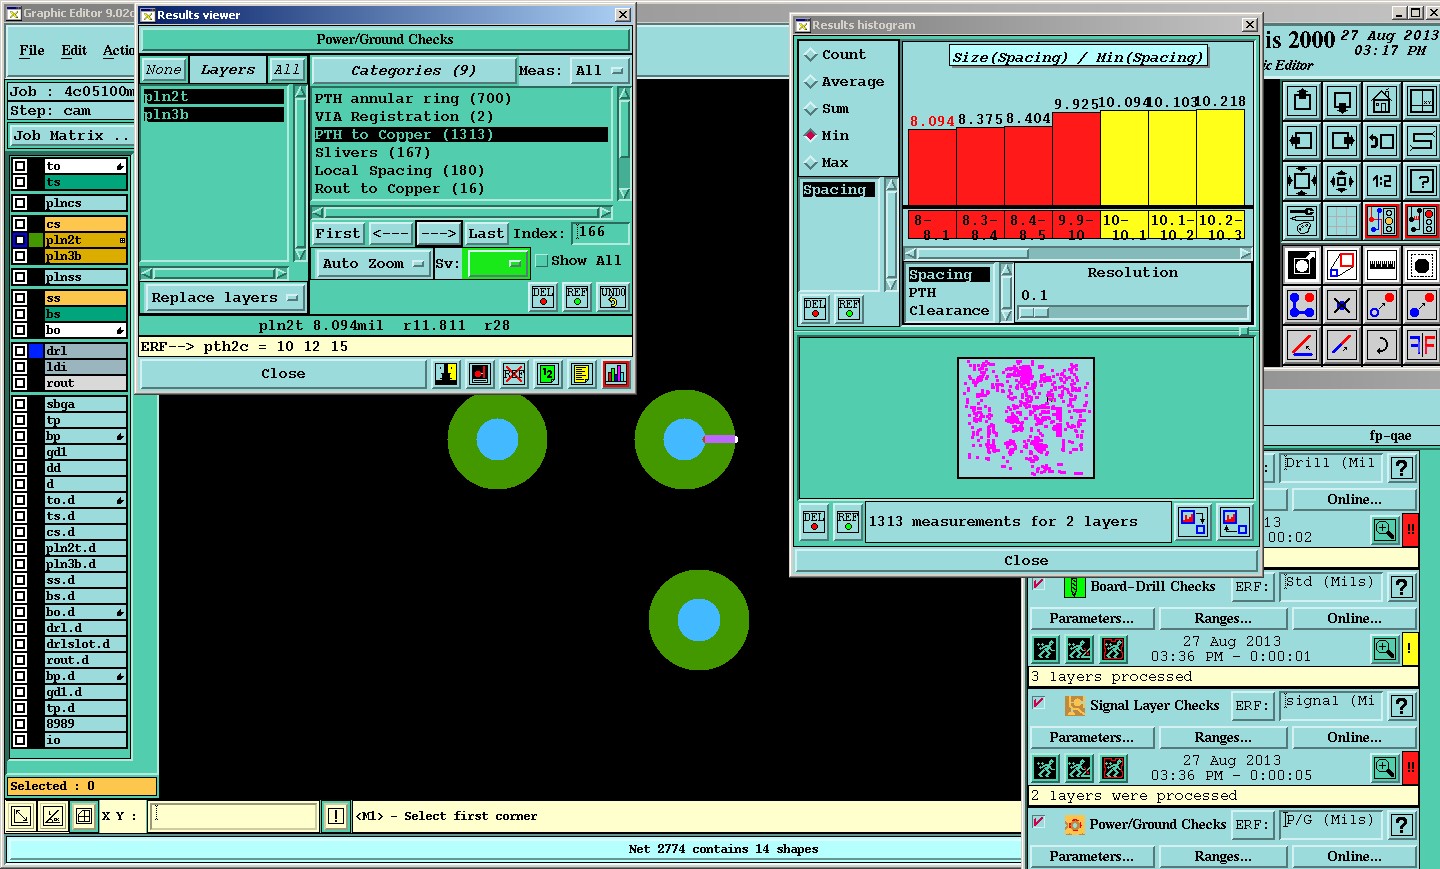1440x869 pixels.
Task: Click the Job Matrix button
Action: 70,136
